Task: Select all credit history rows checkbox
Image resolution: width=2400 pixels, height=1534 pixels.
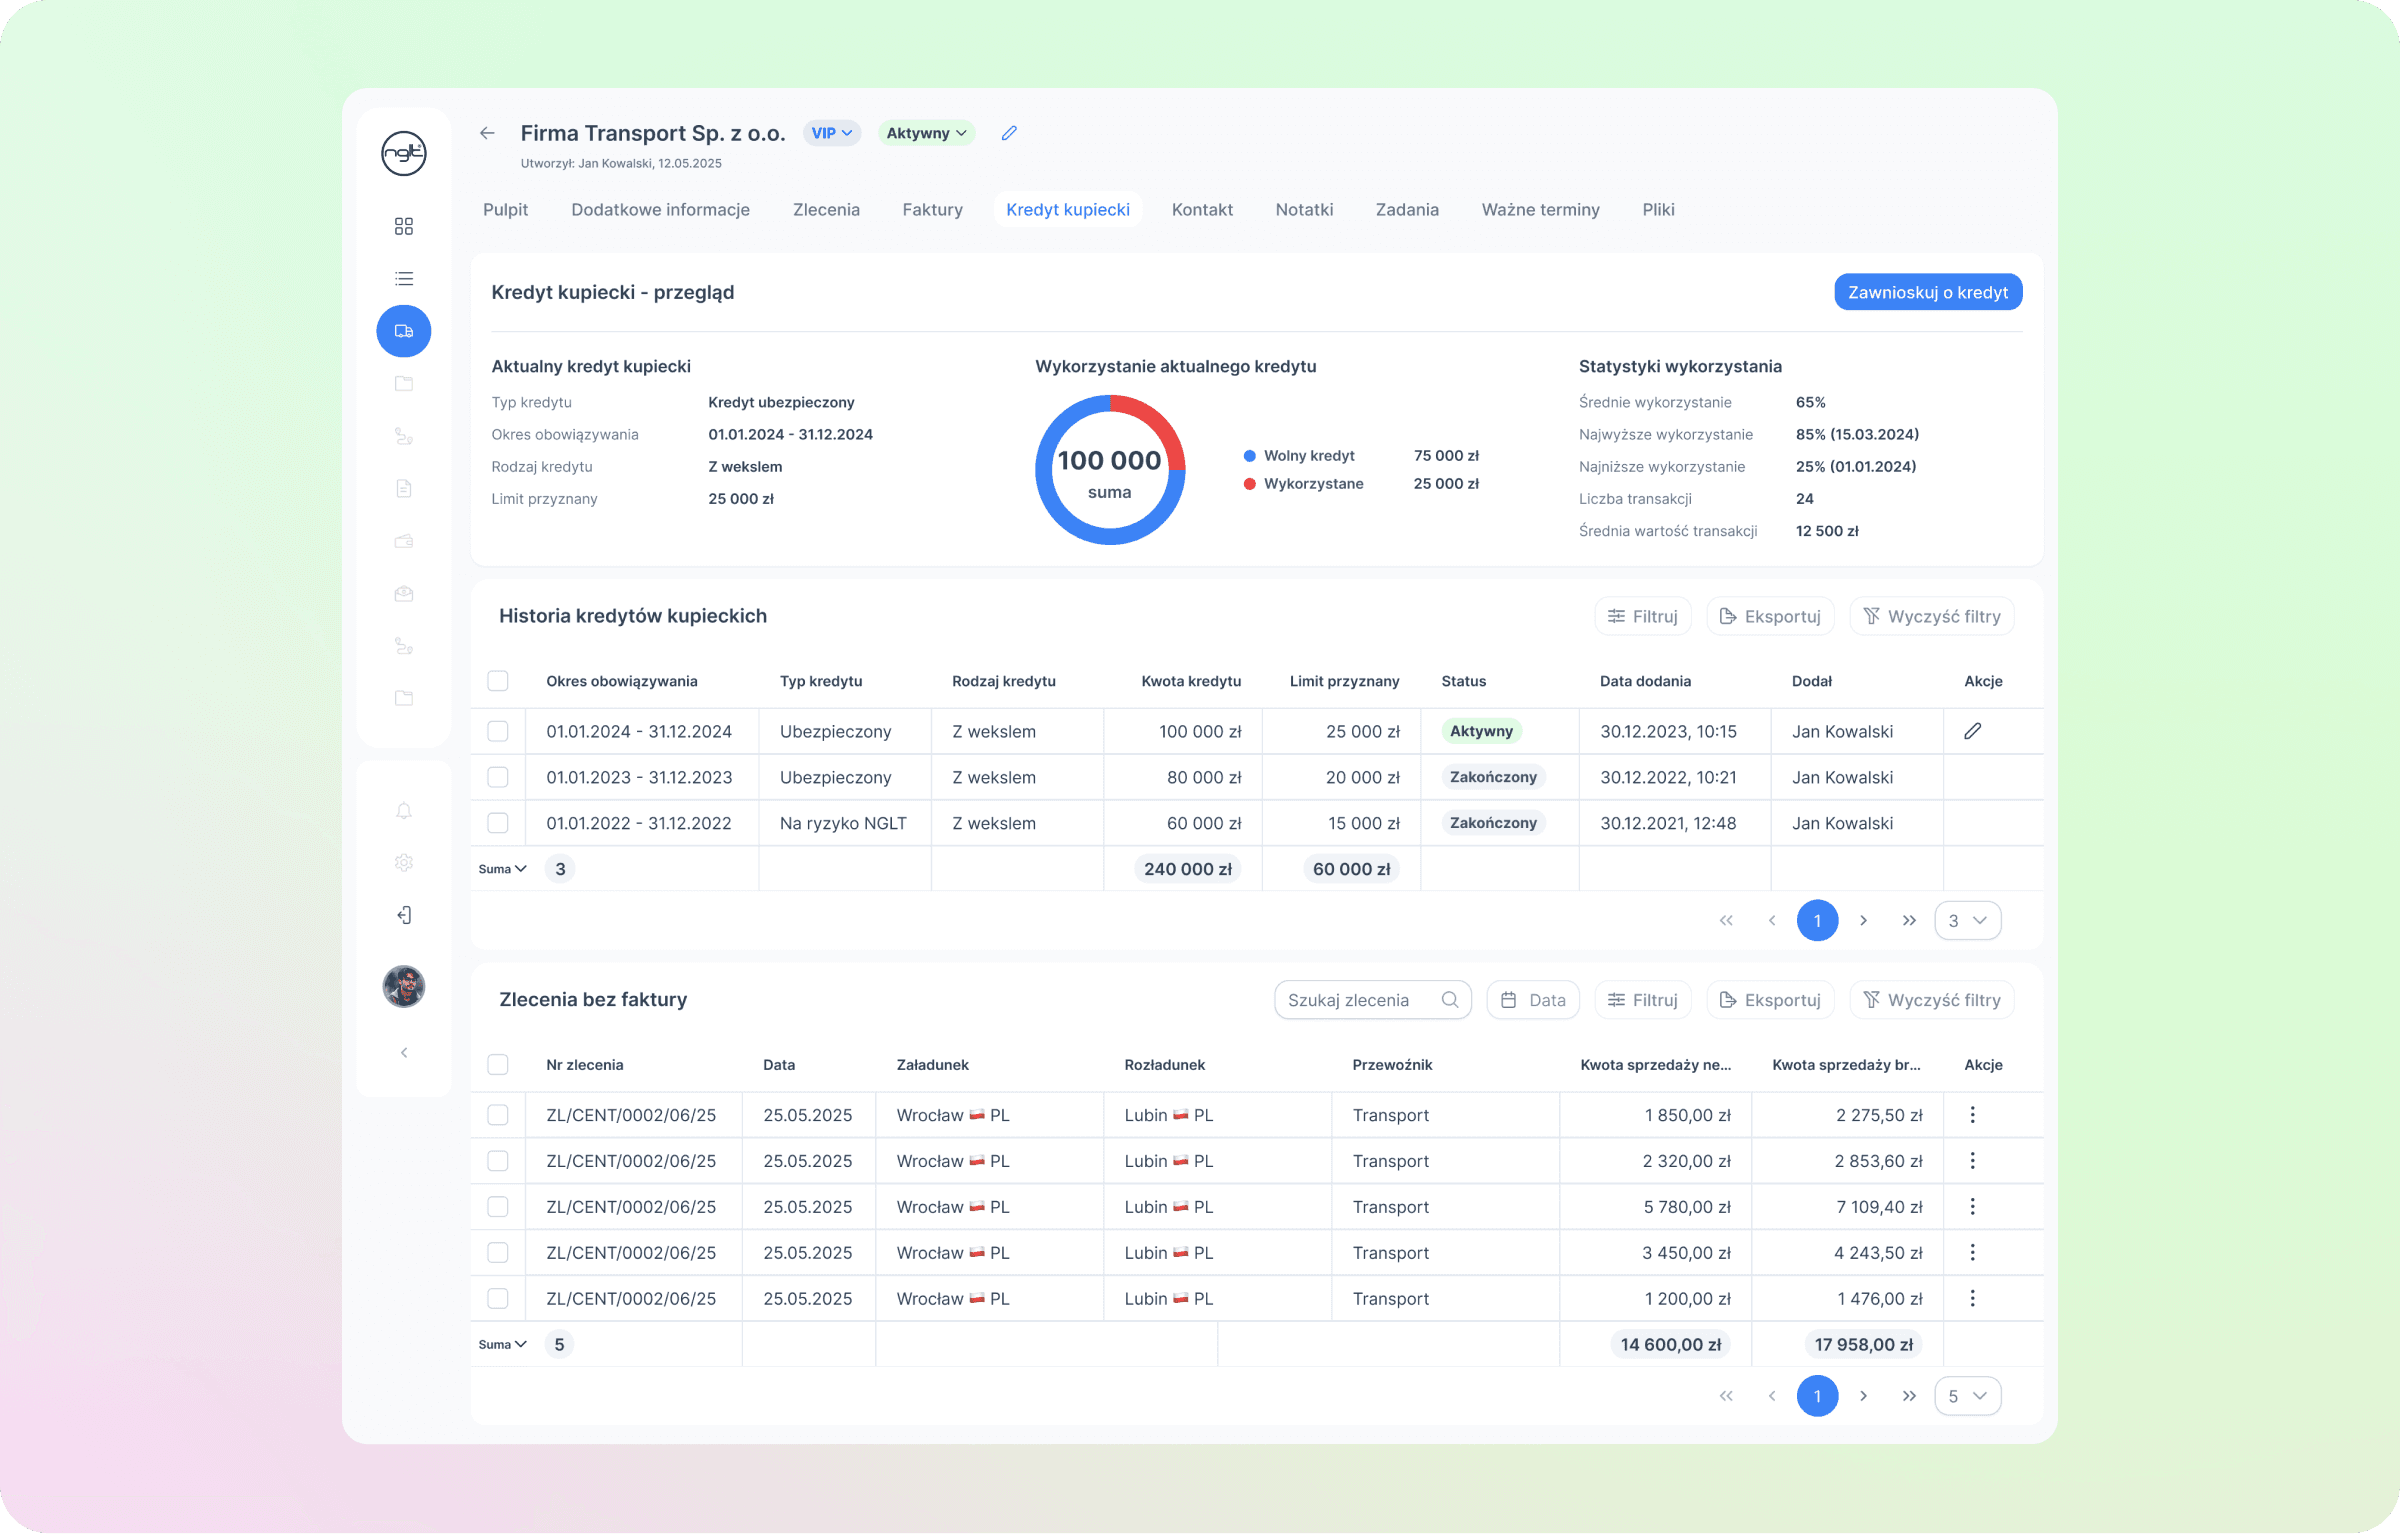Action: [497, 681]
